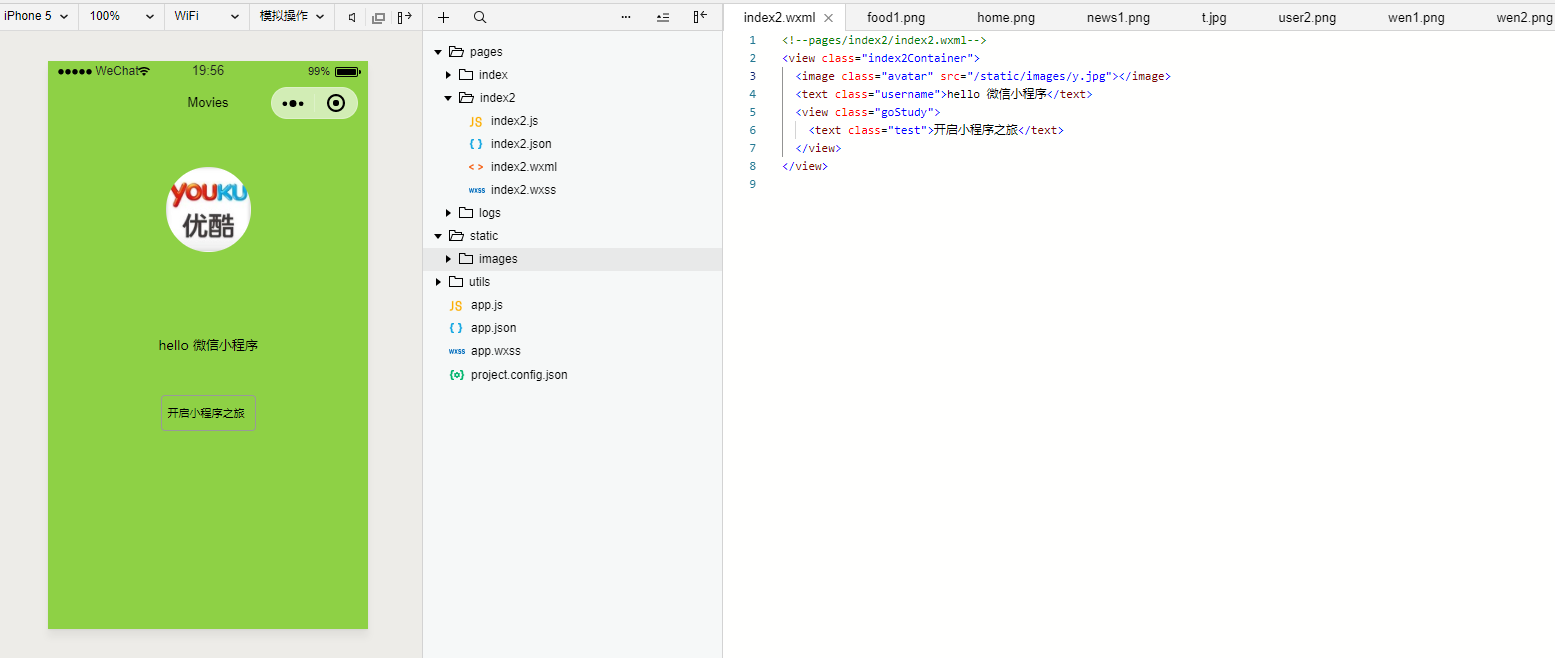Click the simulator 19:56 clock
Viewport: 1555px width, 658px height.
[208, 71]
